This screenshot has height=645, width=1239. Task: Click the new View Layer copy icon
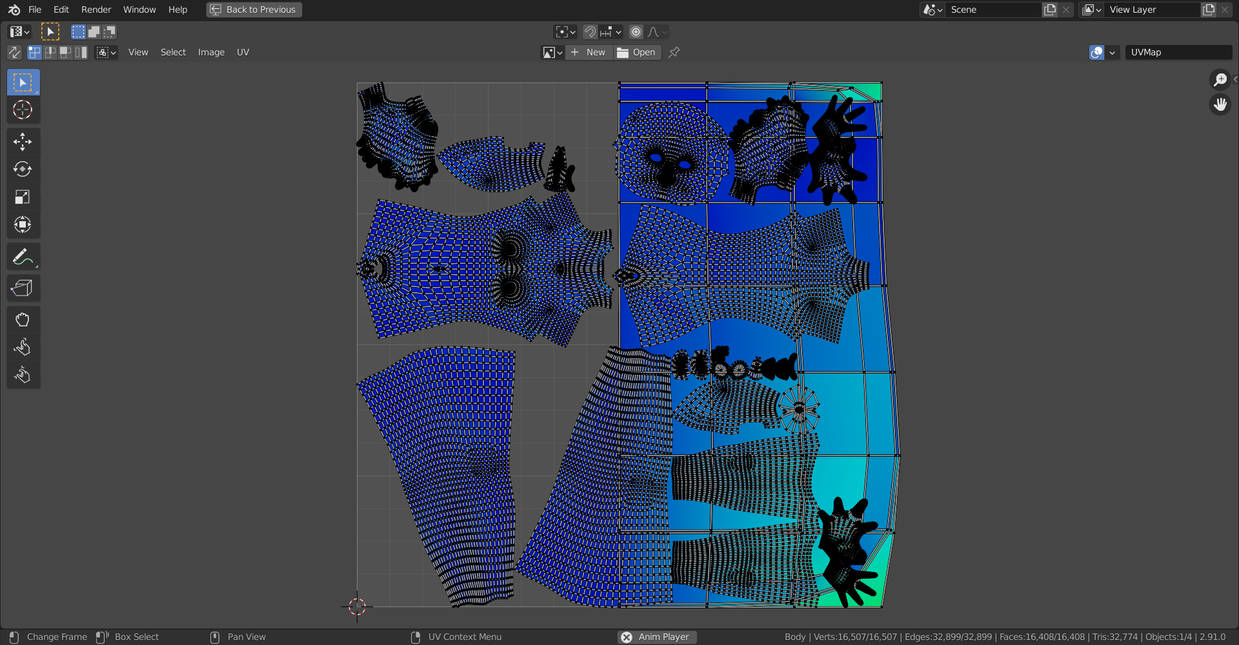1209,10
